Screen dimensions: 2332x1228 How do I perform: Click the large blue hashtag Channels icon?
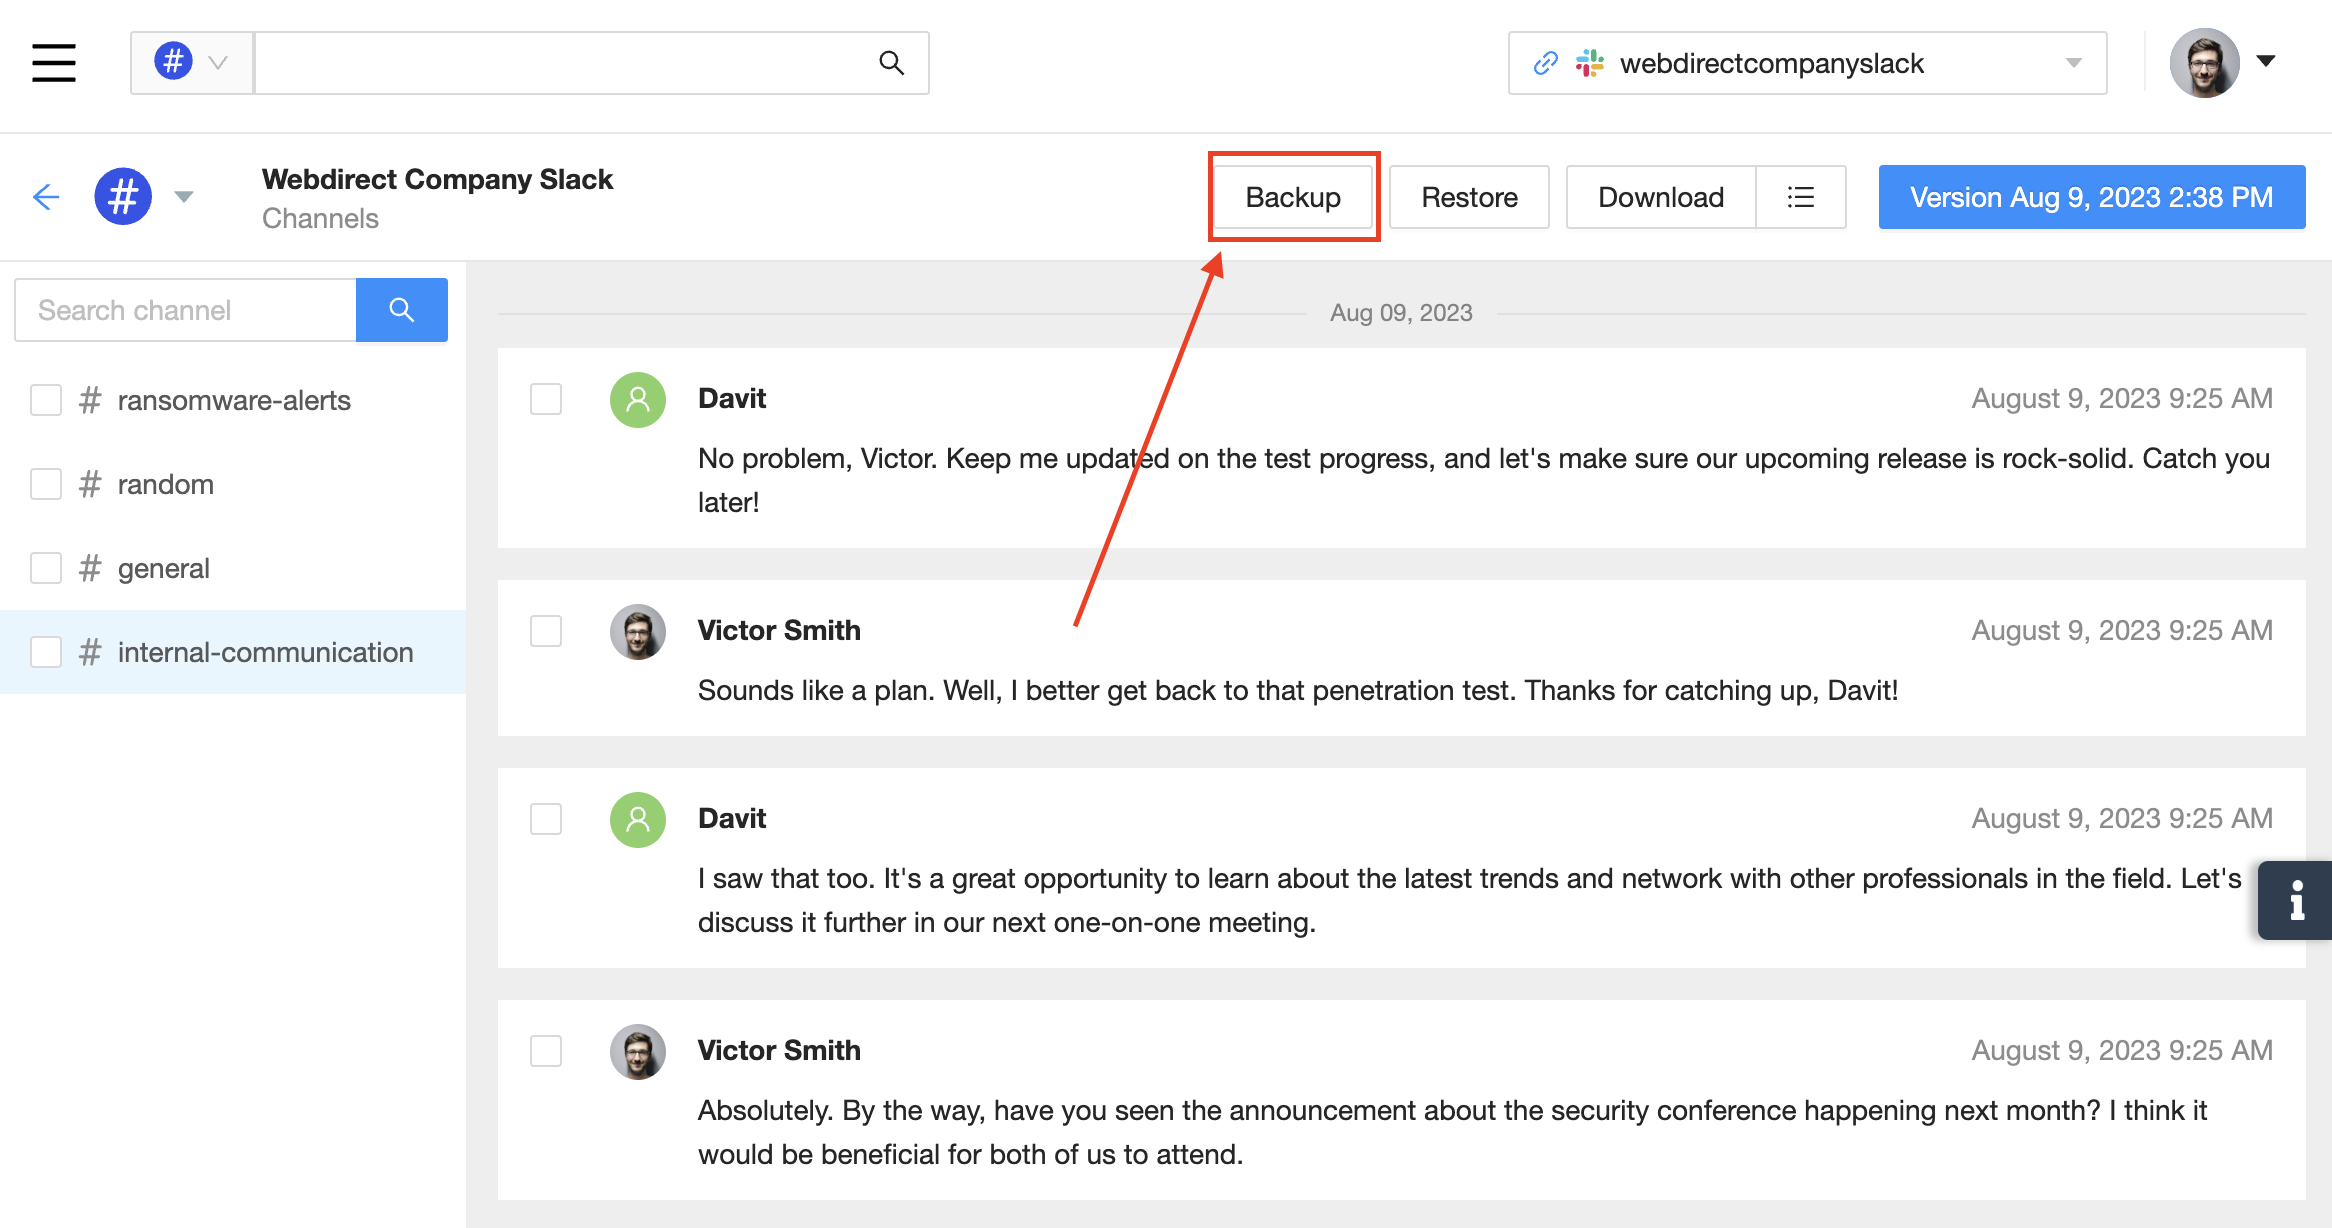pos(123,196)
